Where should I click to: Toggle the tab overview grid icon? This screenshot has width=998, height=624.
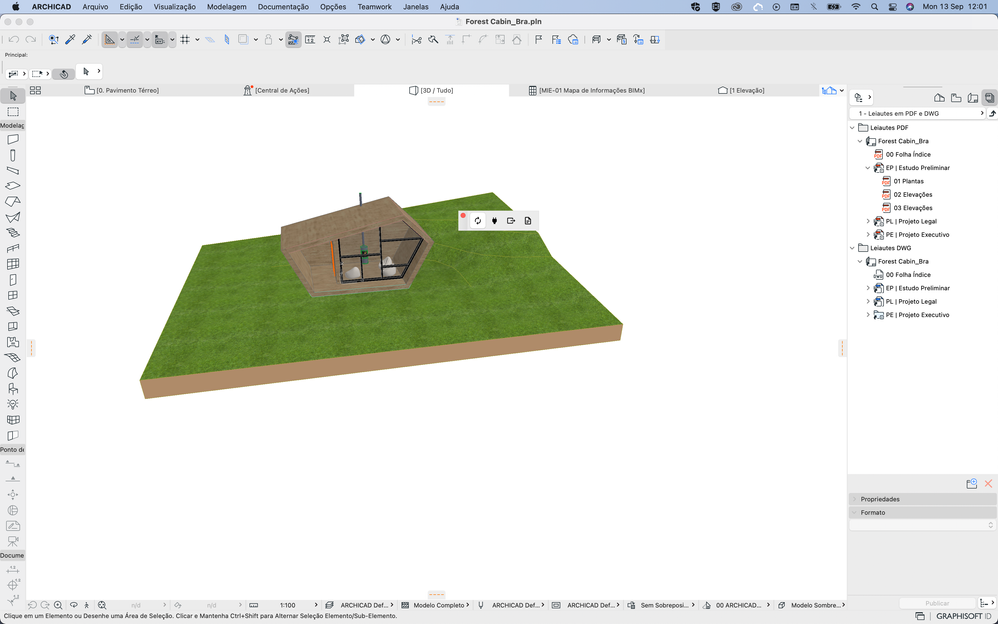pos(36,90)
